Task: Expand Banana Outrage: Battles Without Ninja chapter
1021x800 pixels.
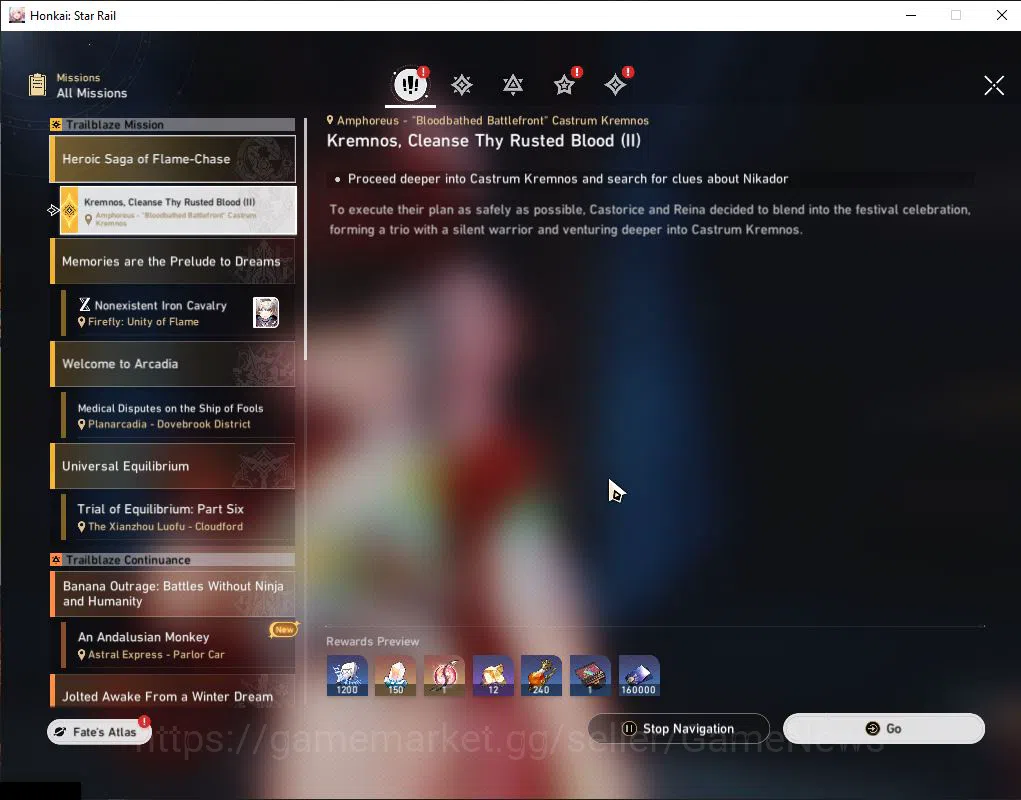Action: tap(173, 594)
